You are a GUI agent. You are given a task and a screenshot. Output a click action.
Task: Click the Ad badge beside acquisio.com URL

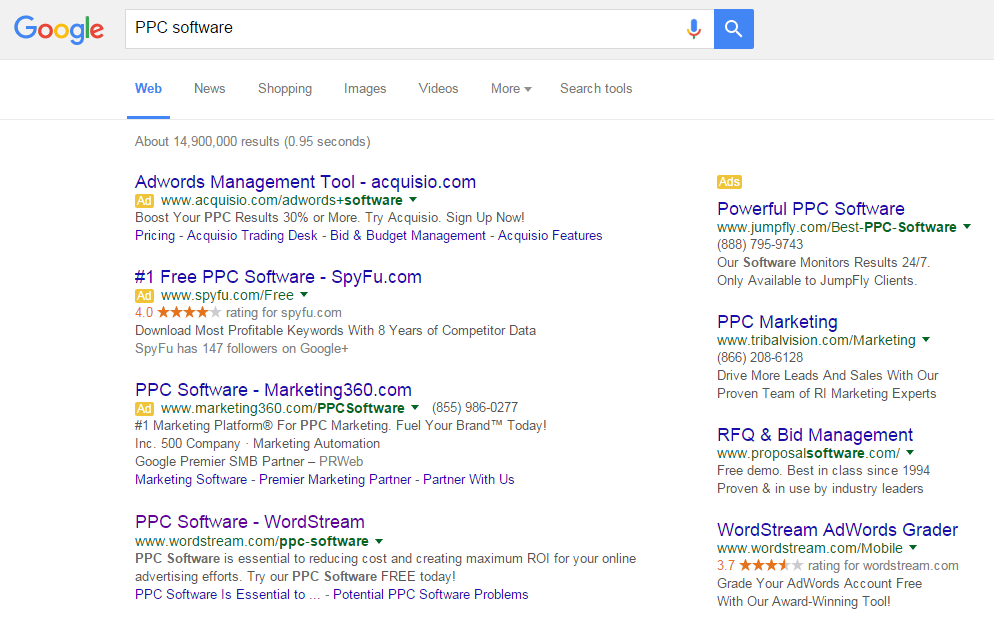[x=144, y=201]
